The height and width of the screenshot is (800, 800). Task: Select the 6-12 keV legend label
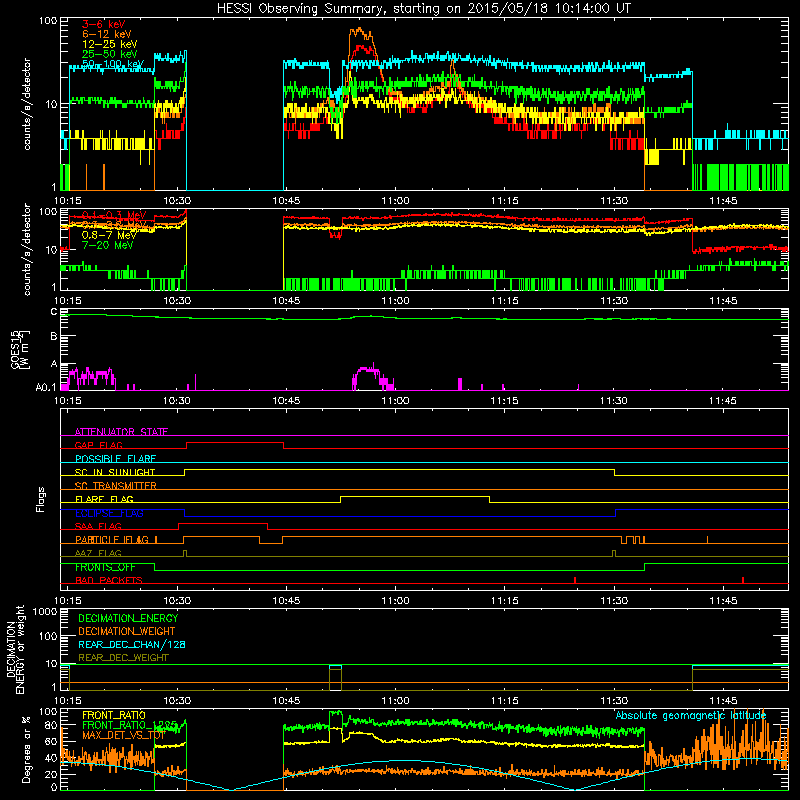(107, 34)
